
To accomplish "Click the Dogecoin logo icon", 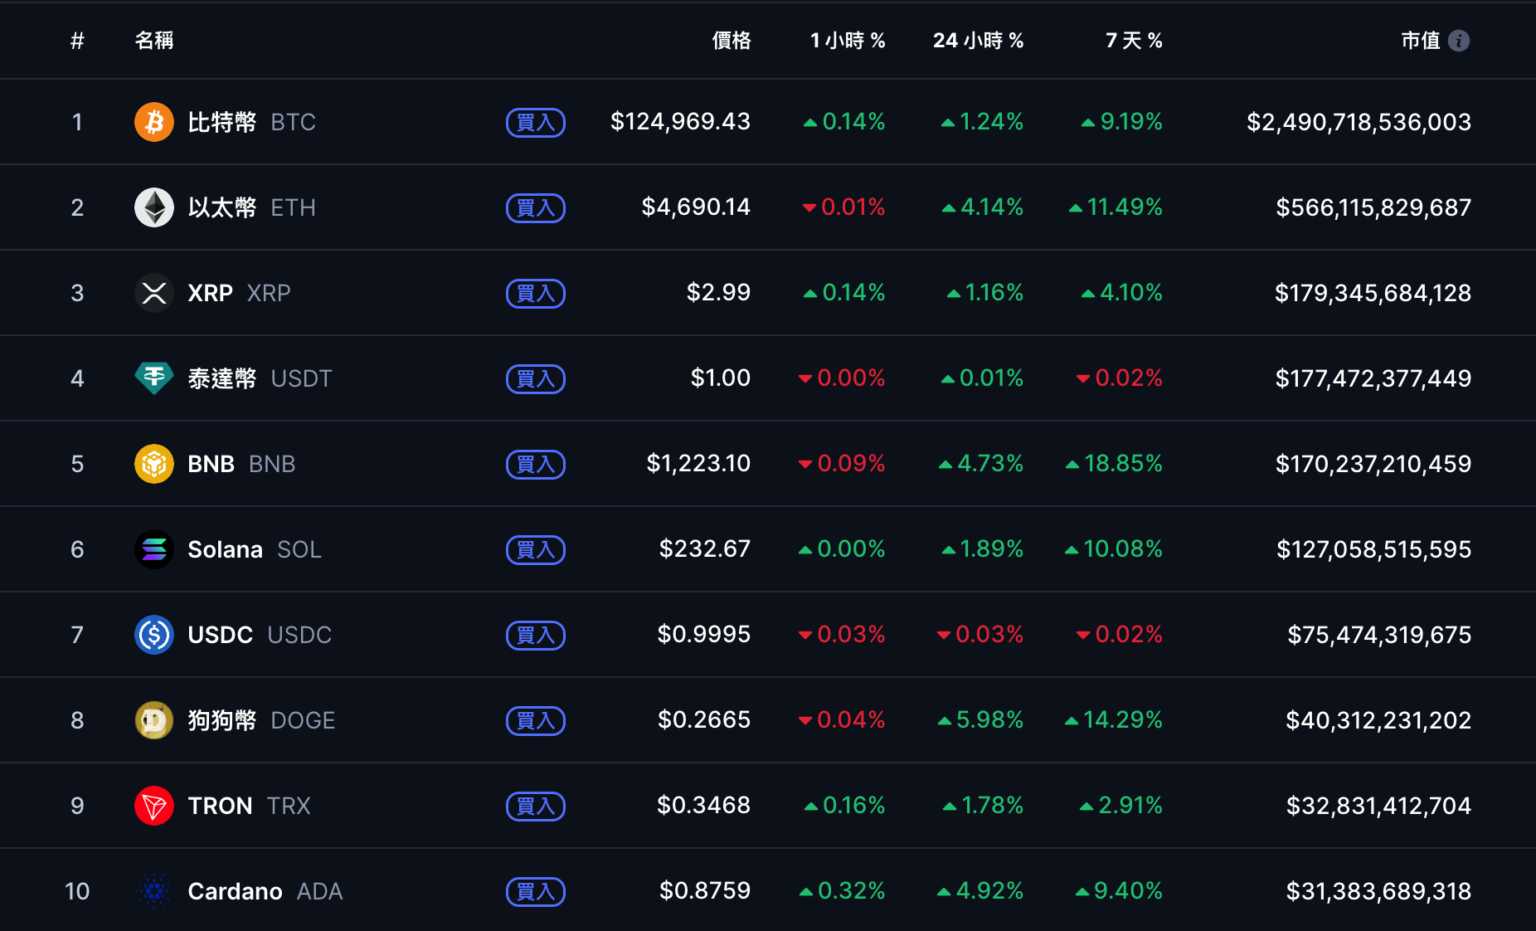I will coord(154,720).
